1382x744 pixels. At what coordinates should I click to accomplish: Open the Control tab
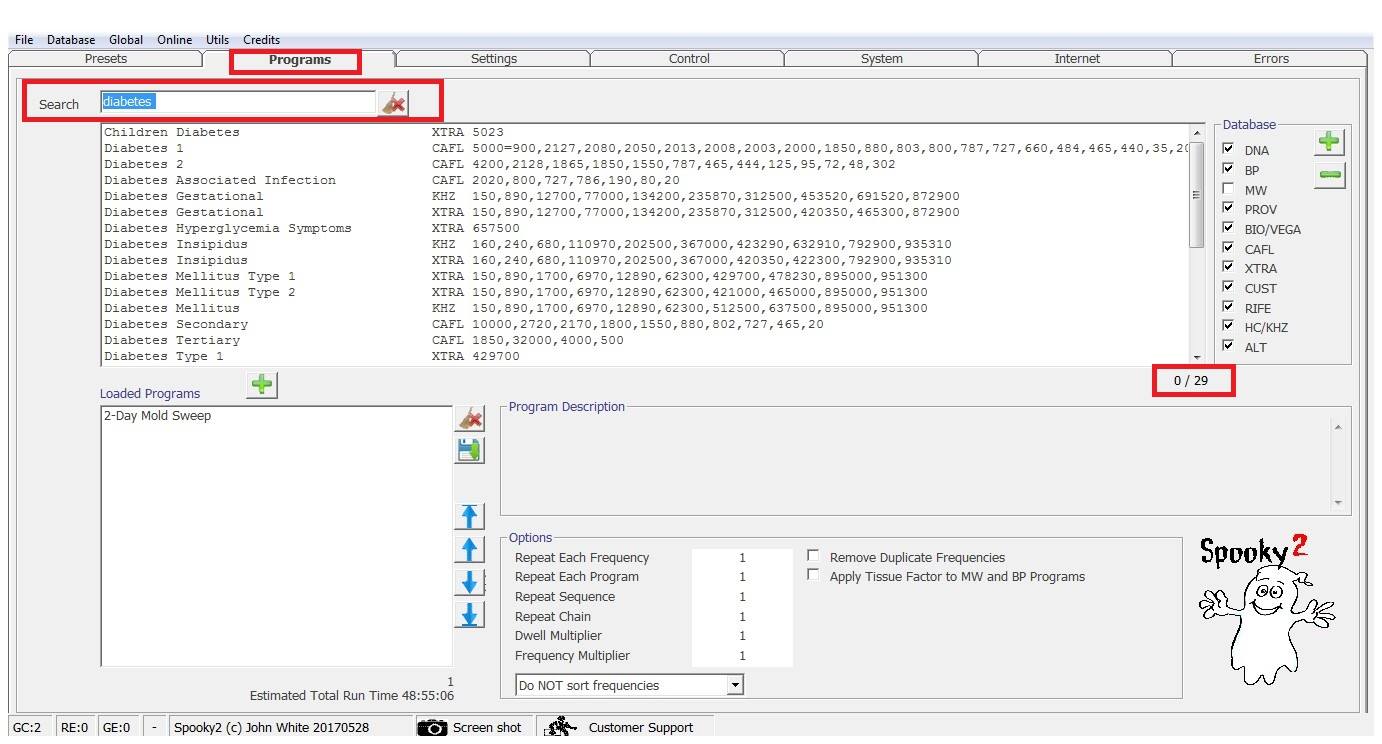689,59
